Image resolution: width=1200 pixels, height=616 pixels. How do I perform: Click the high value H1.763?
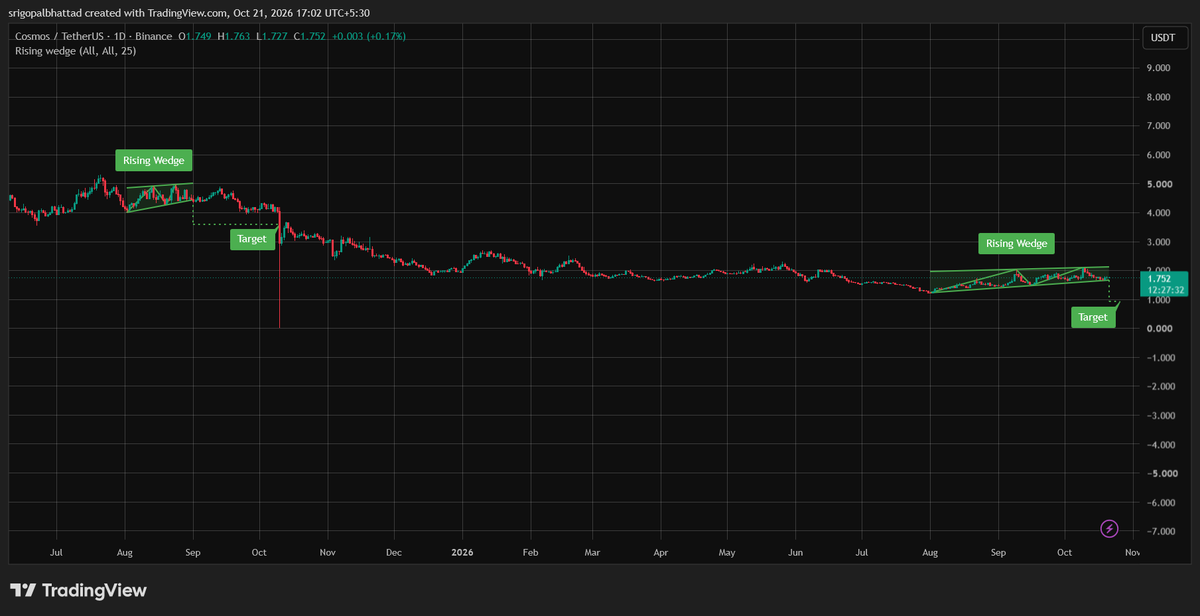[x=234, y=36]
